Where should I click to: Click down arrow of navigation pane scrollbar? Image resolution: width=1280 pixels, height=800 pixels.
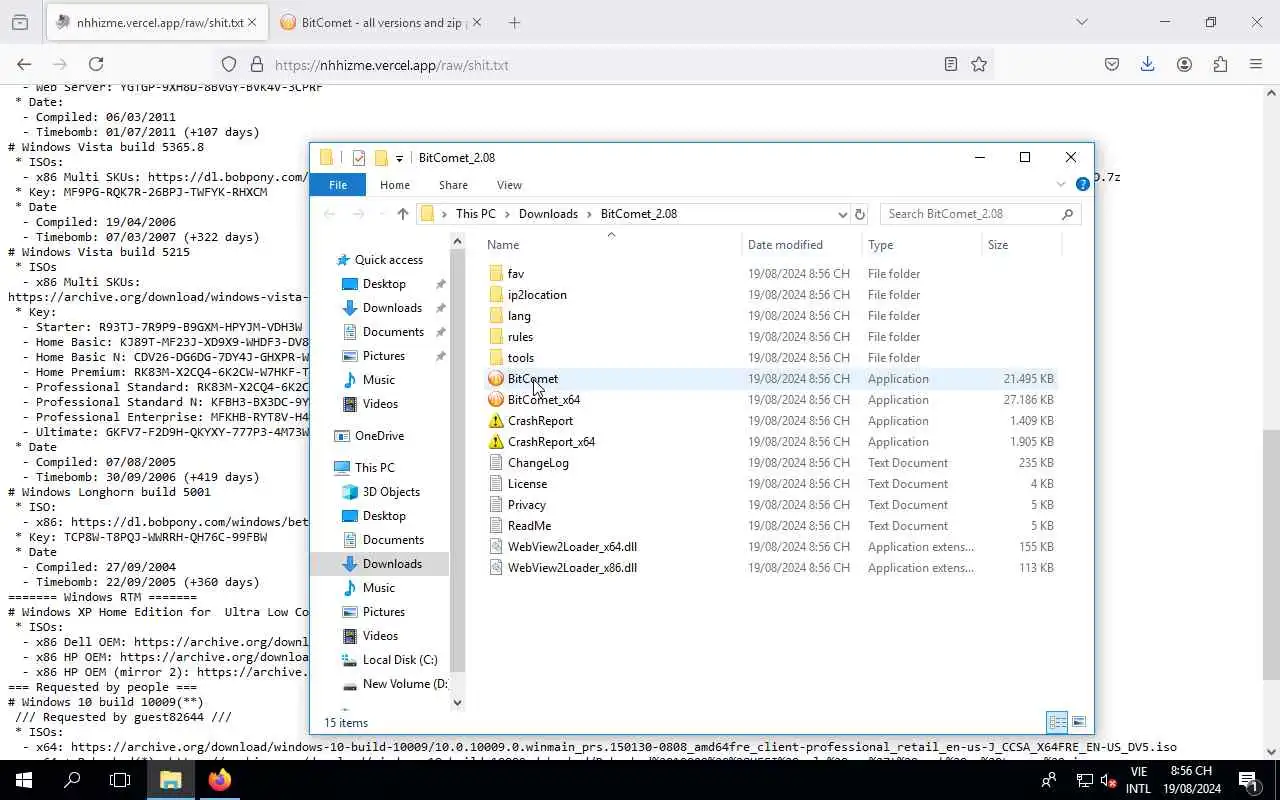click(x=458, y=702)
